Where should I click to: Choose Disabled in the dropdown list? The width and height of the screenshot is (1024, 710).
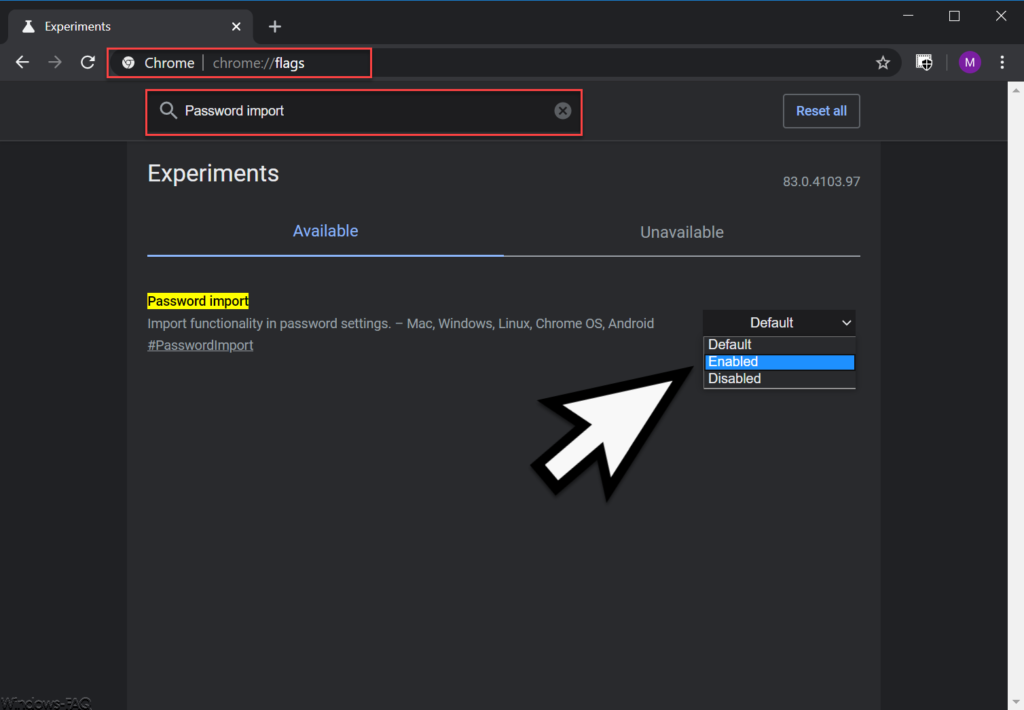coord(779,379)
